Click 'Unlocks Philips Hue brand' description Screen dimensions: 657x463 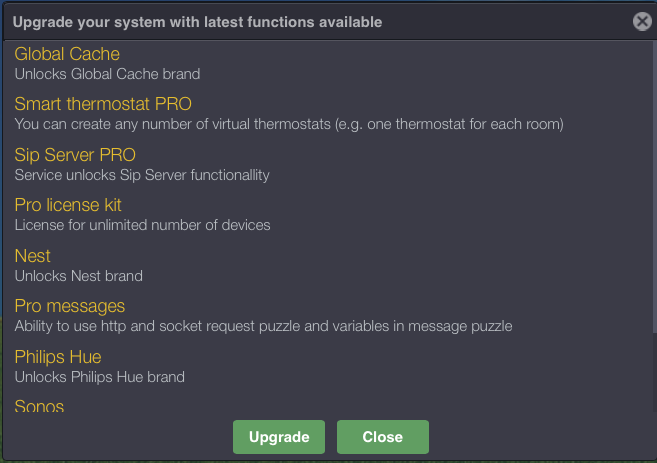tap(100, 377)
